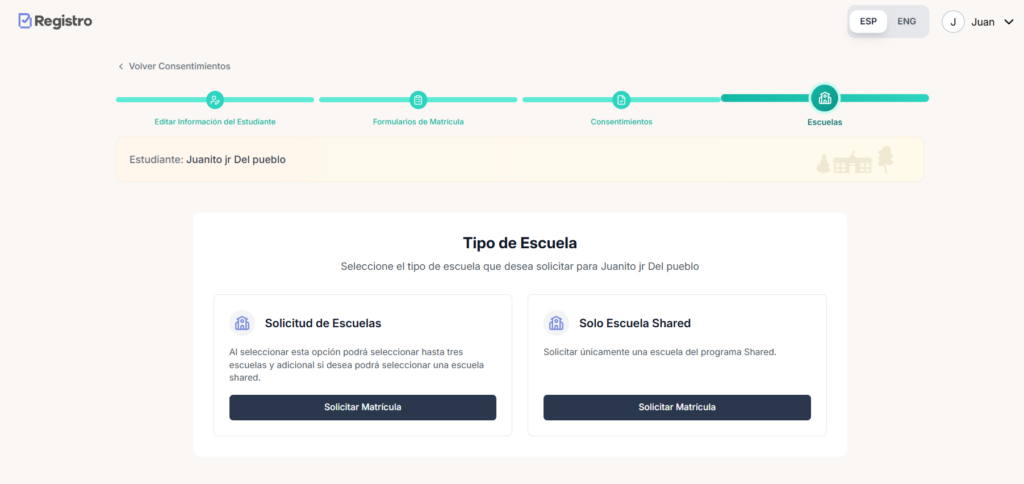Click the Registro logo icon
The width and height of the screenshot is (1024, 484).
coord(25,21)
